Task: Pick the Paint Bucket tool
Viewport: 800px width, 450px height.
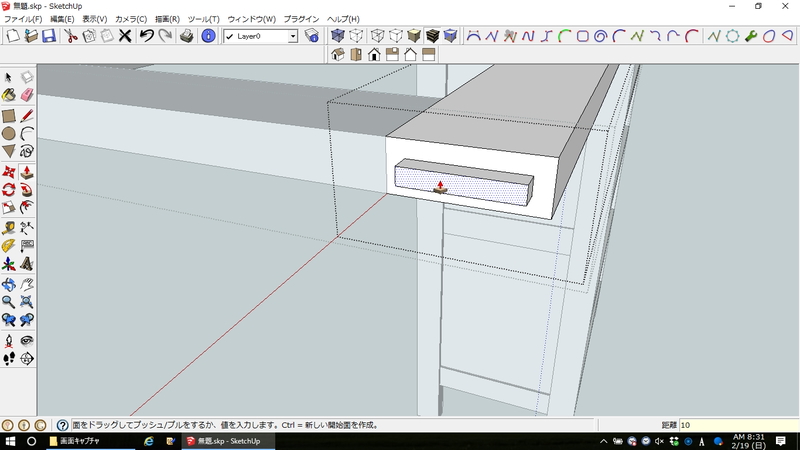Action: (9, 96)
